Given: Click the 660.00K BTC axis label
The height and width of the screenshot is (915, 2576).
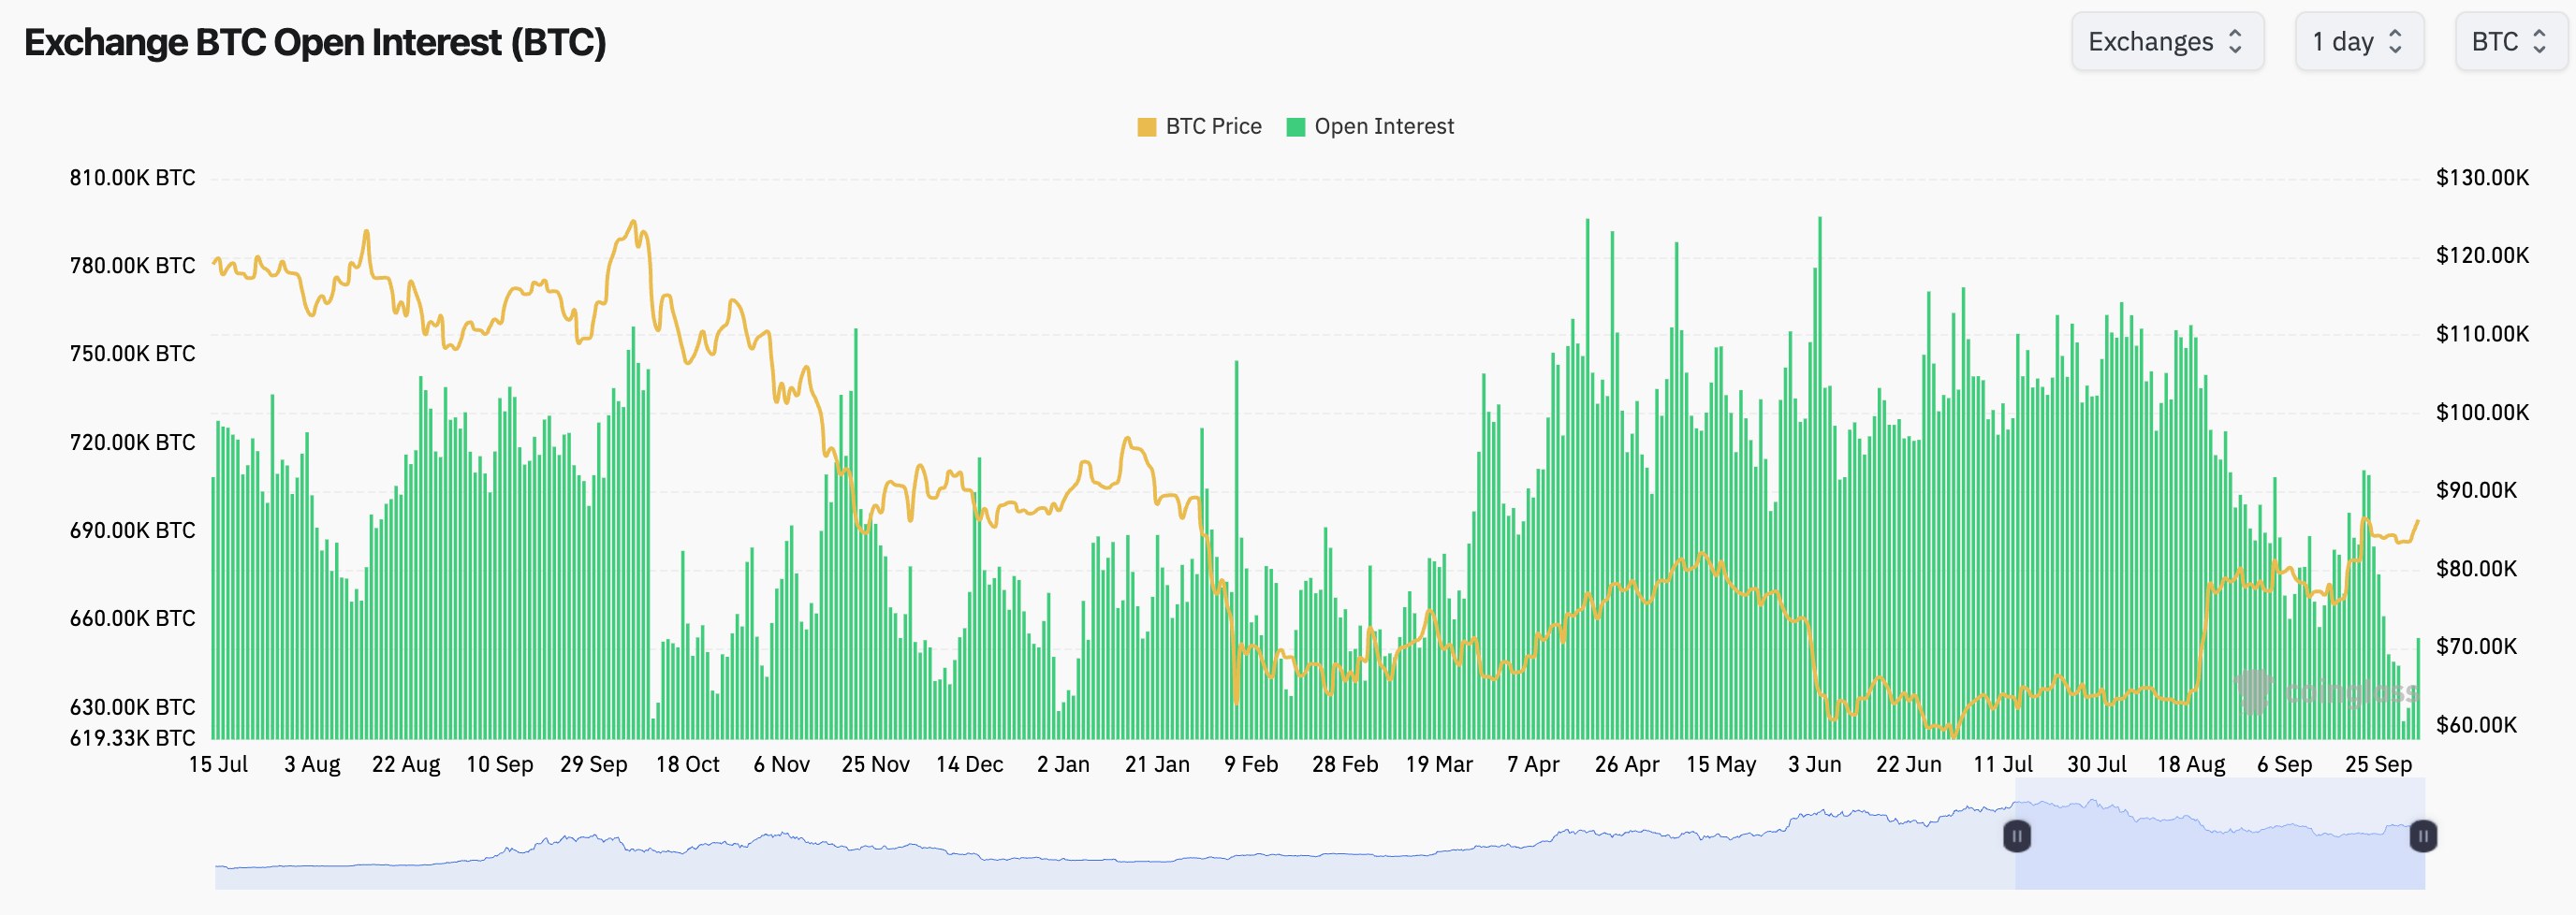Looking at the screenshot, I should [x=132, y=618].
